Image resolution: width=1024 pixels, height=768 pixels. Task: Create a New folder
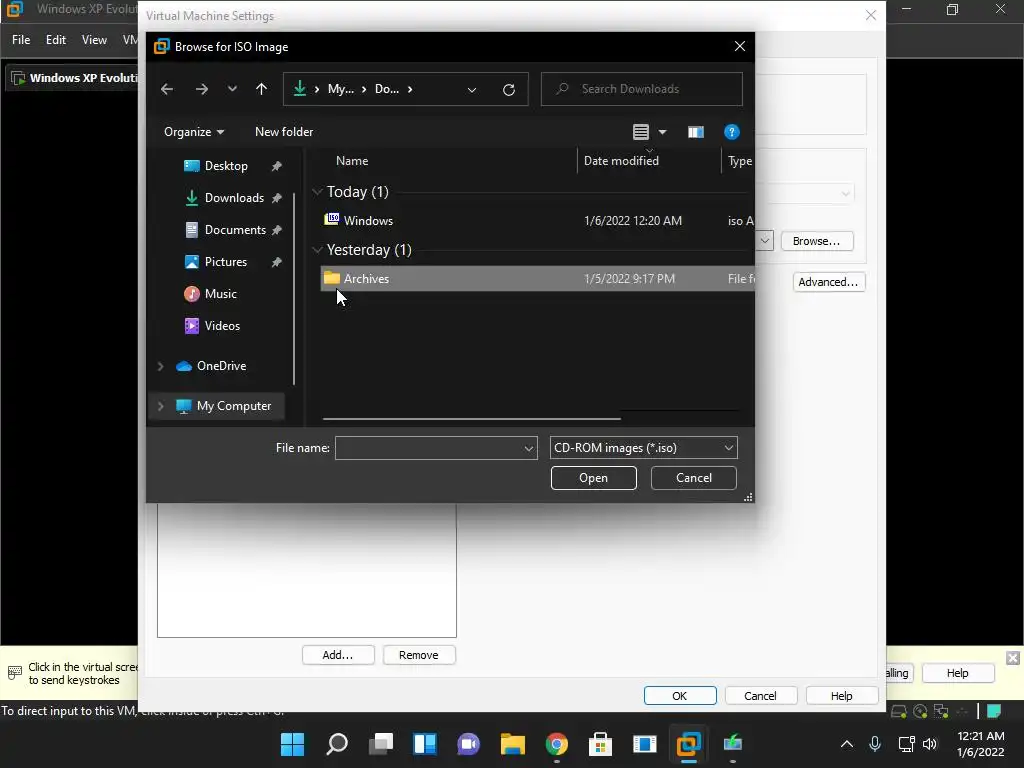[x=284, y=132]
